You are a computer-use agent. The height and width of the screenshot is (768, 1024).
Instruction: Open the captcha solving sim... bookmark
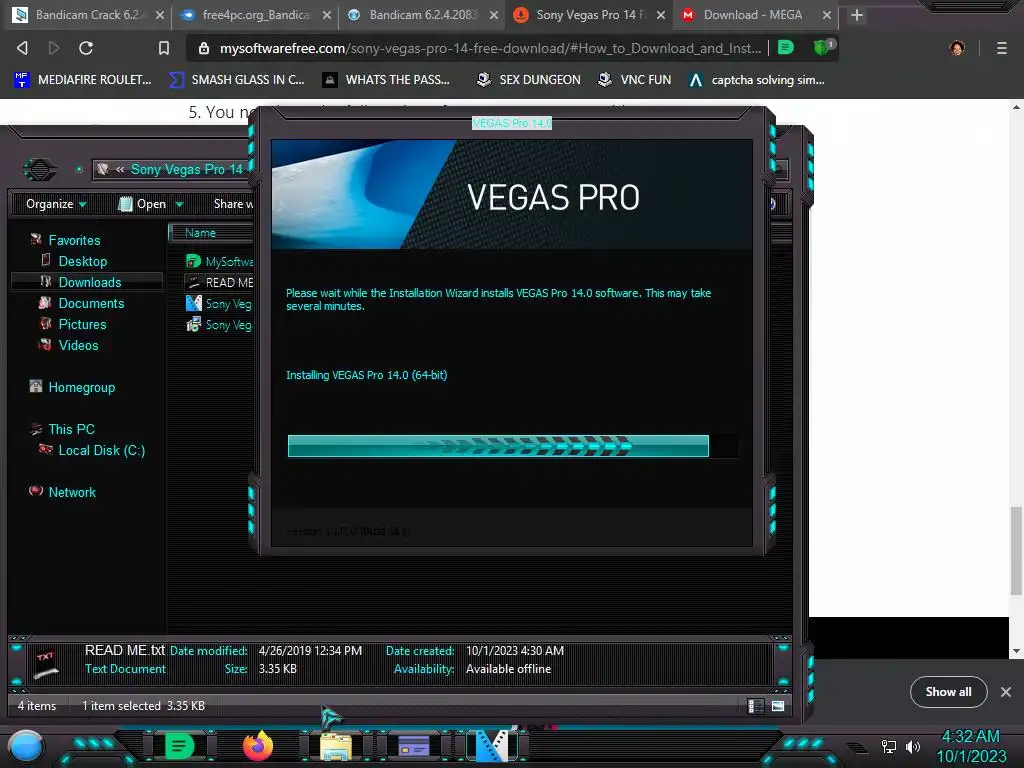pyautogui.click(x=757, y=80)
